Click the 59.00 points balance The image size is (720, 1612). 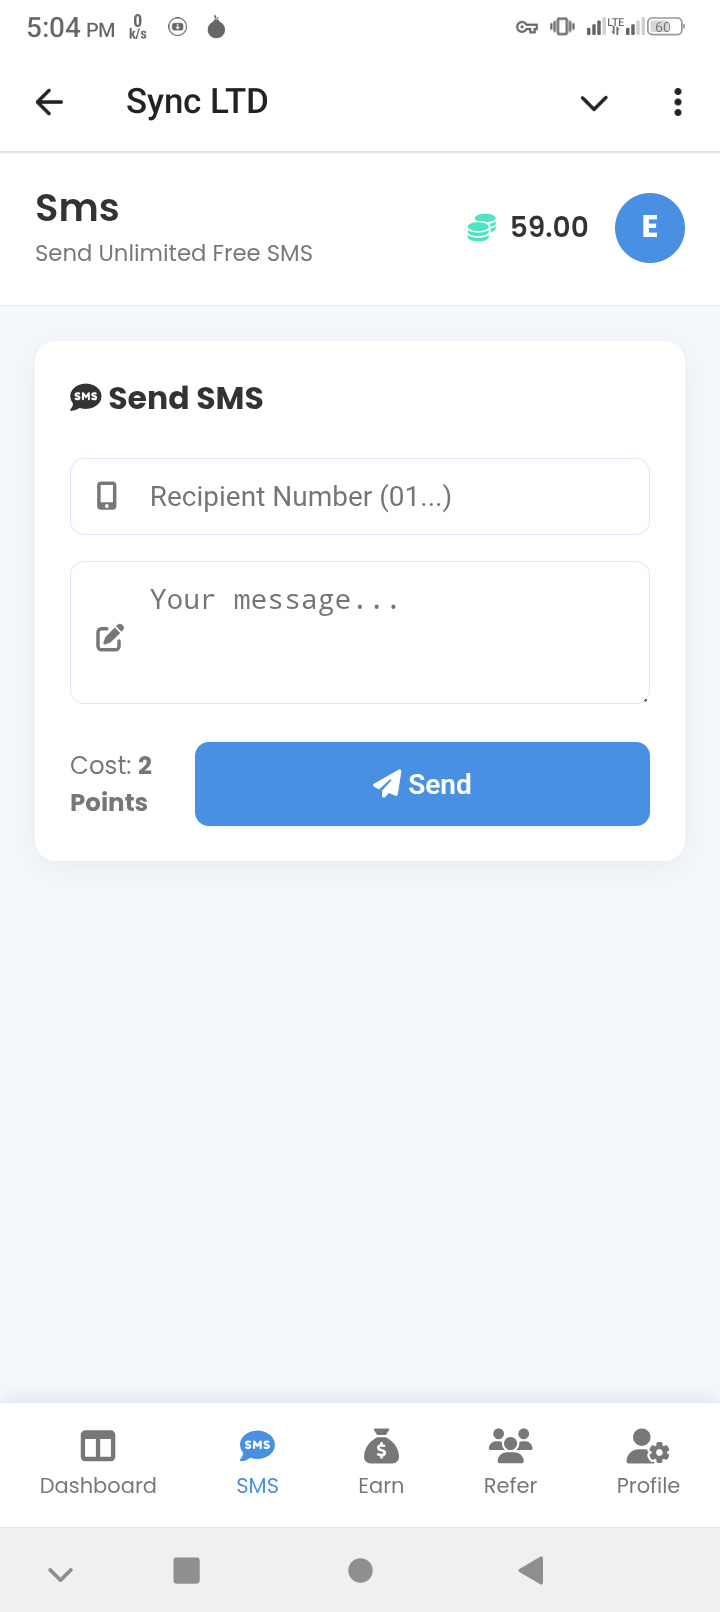pos(549,228)
